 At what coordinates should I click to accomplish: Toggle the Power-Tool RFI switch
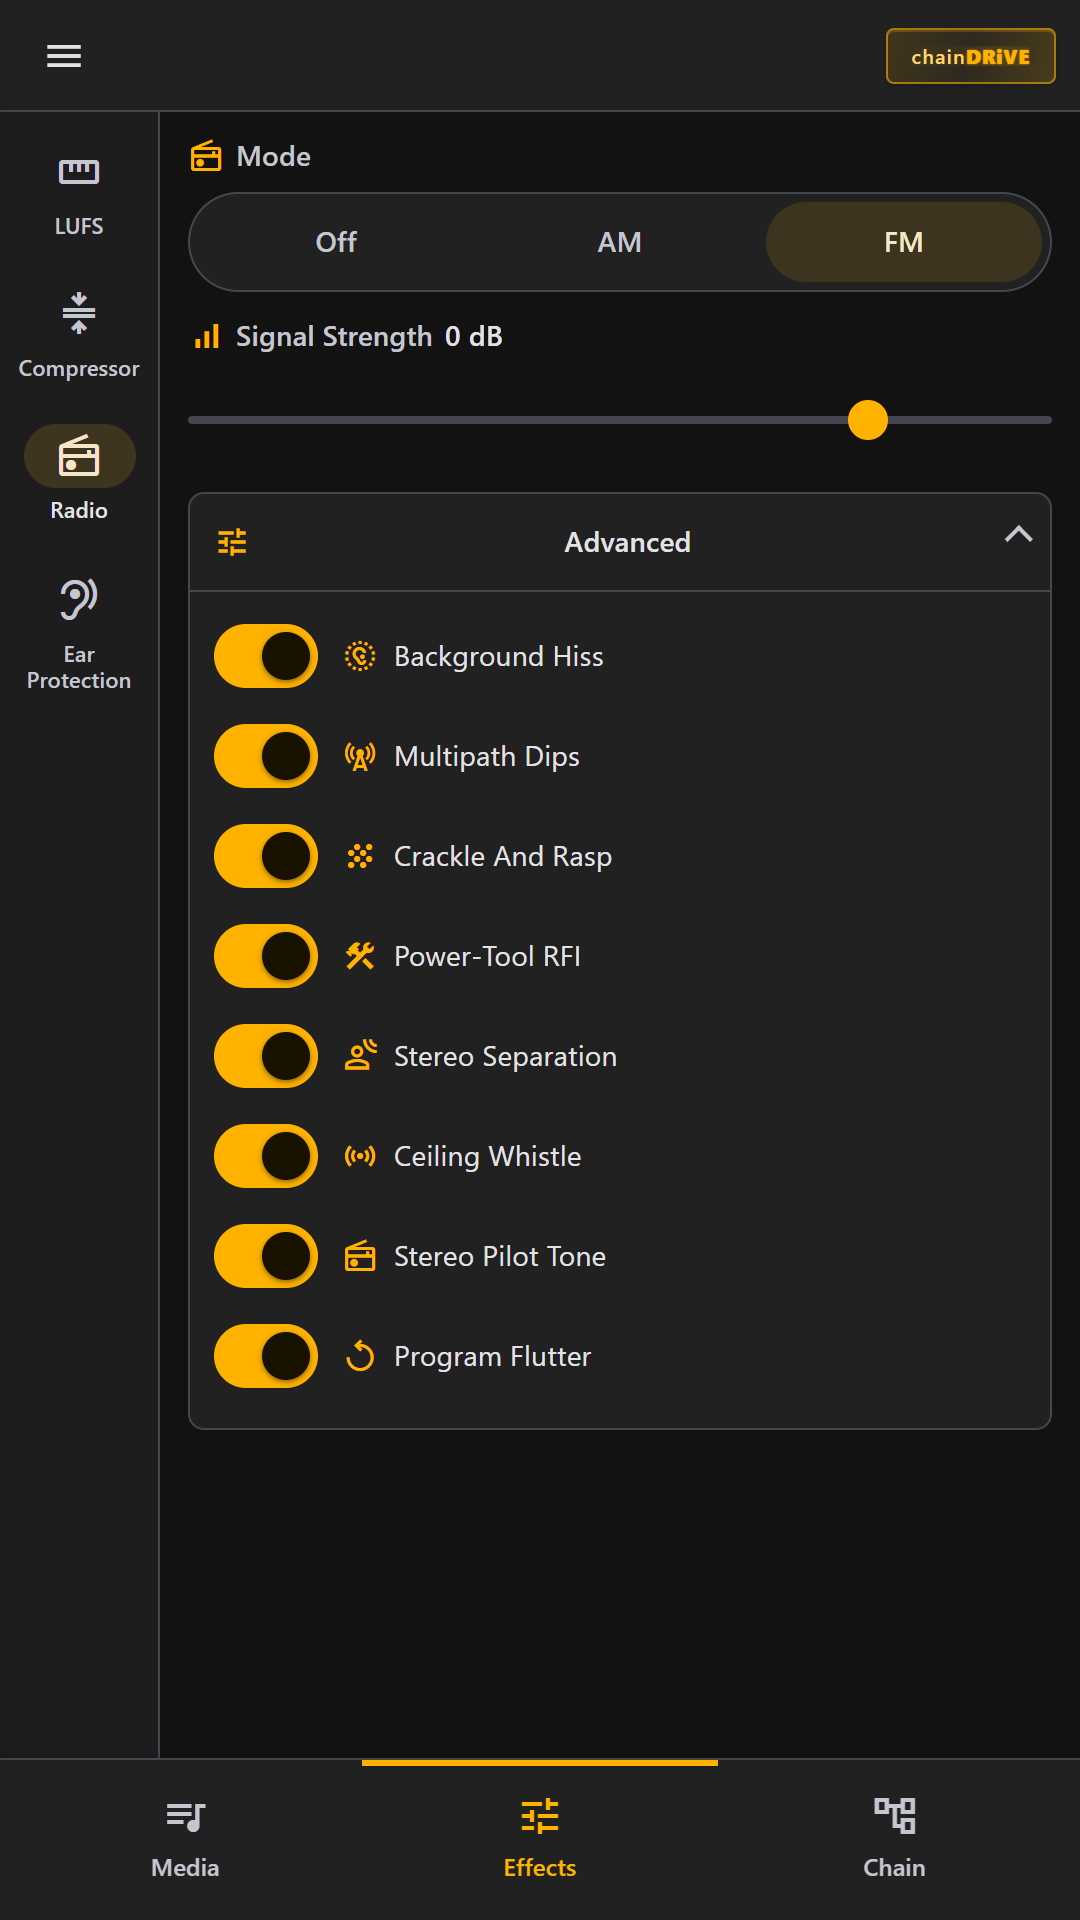266,956
